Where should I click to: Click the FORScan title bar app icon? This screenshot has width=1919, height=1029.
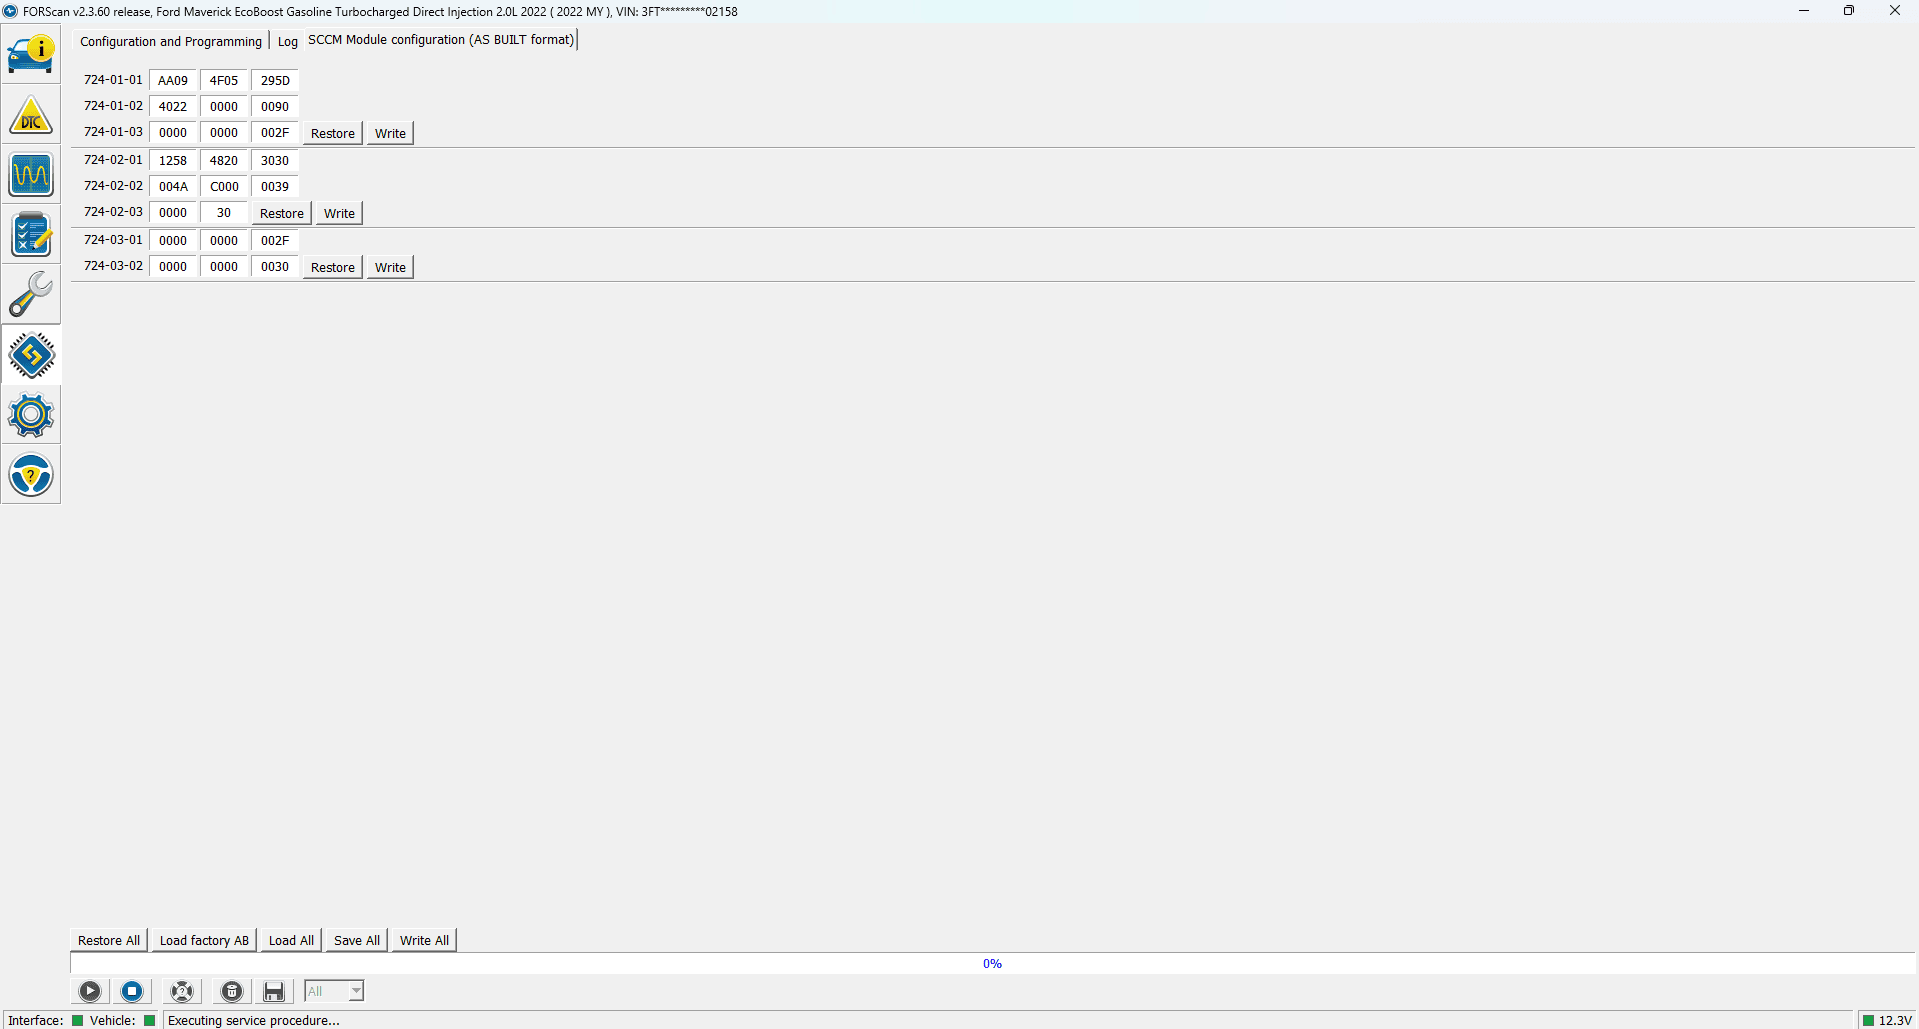[x=11, y=11]
